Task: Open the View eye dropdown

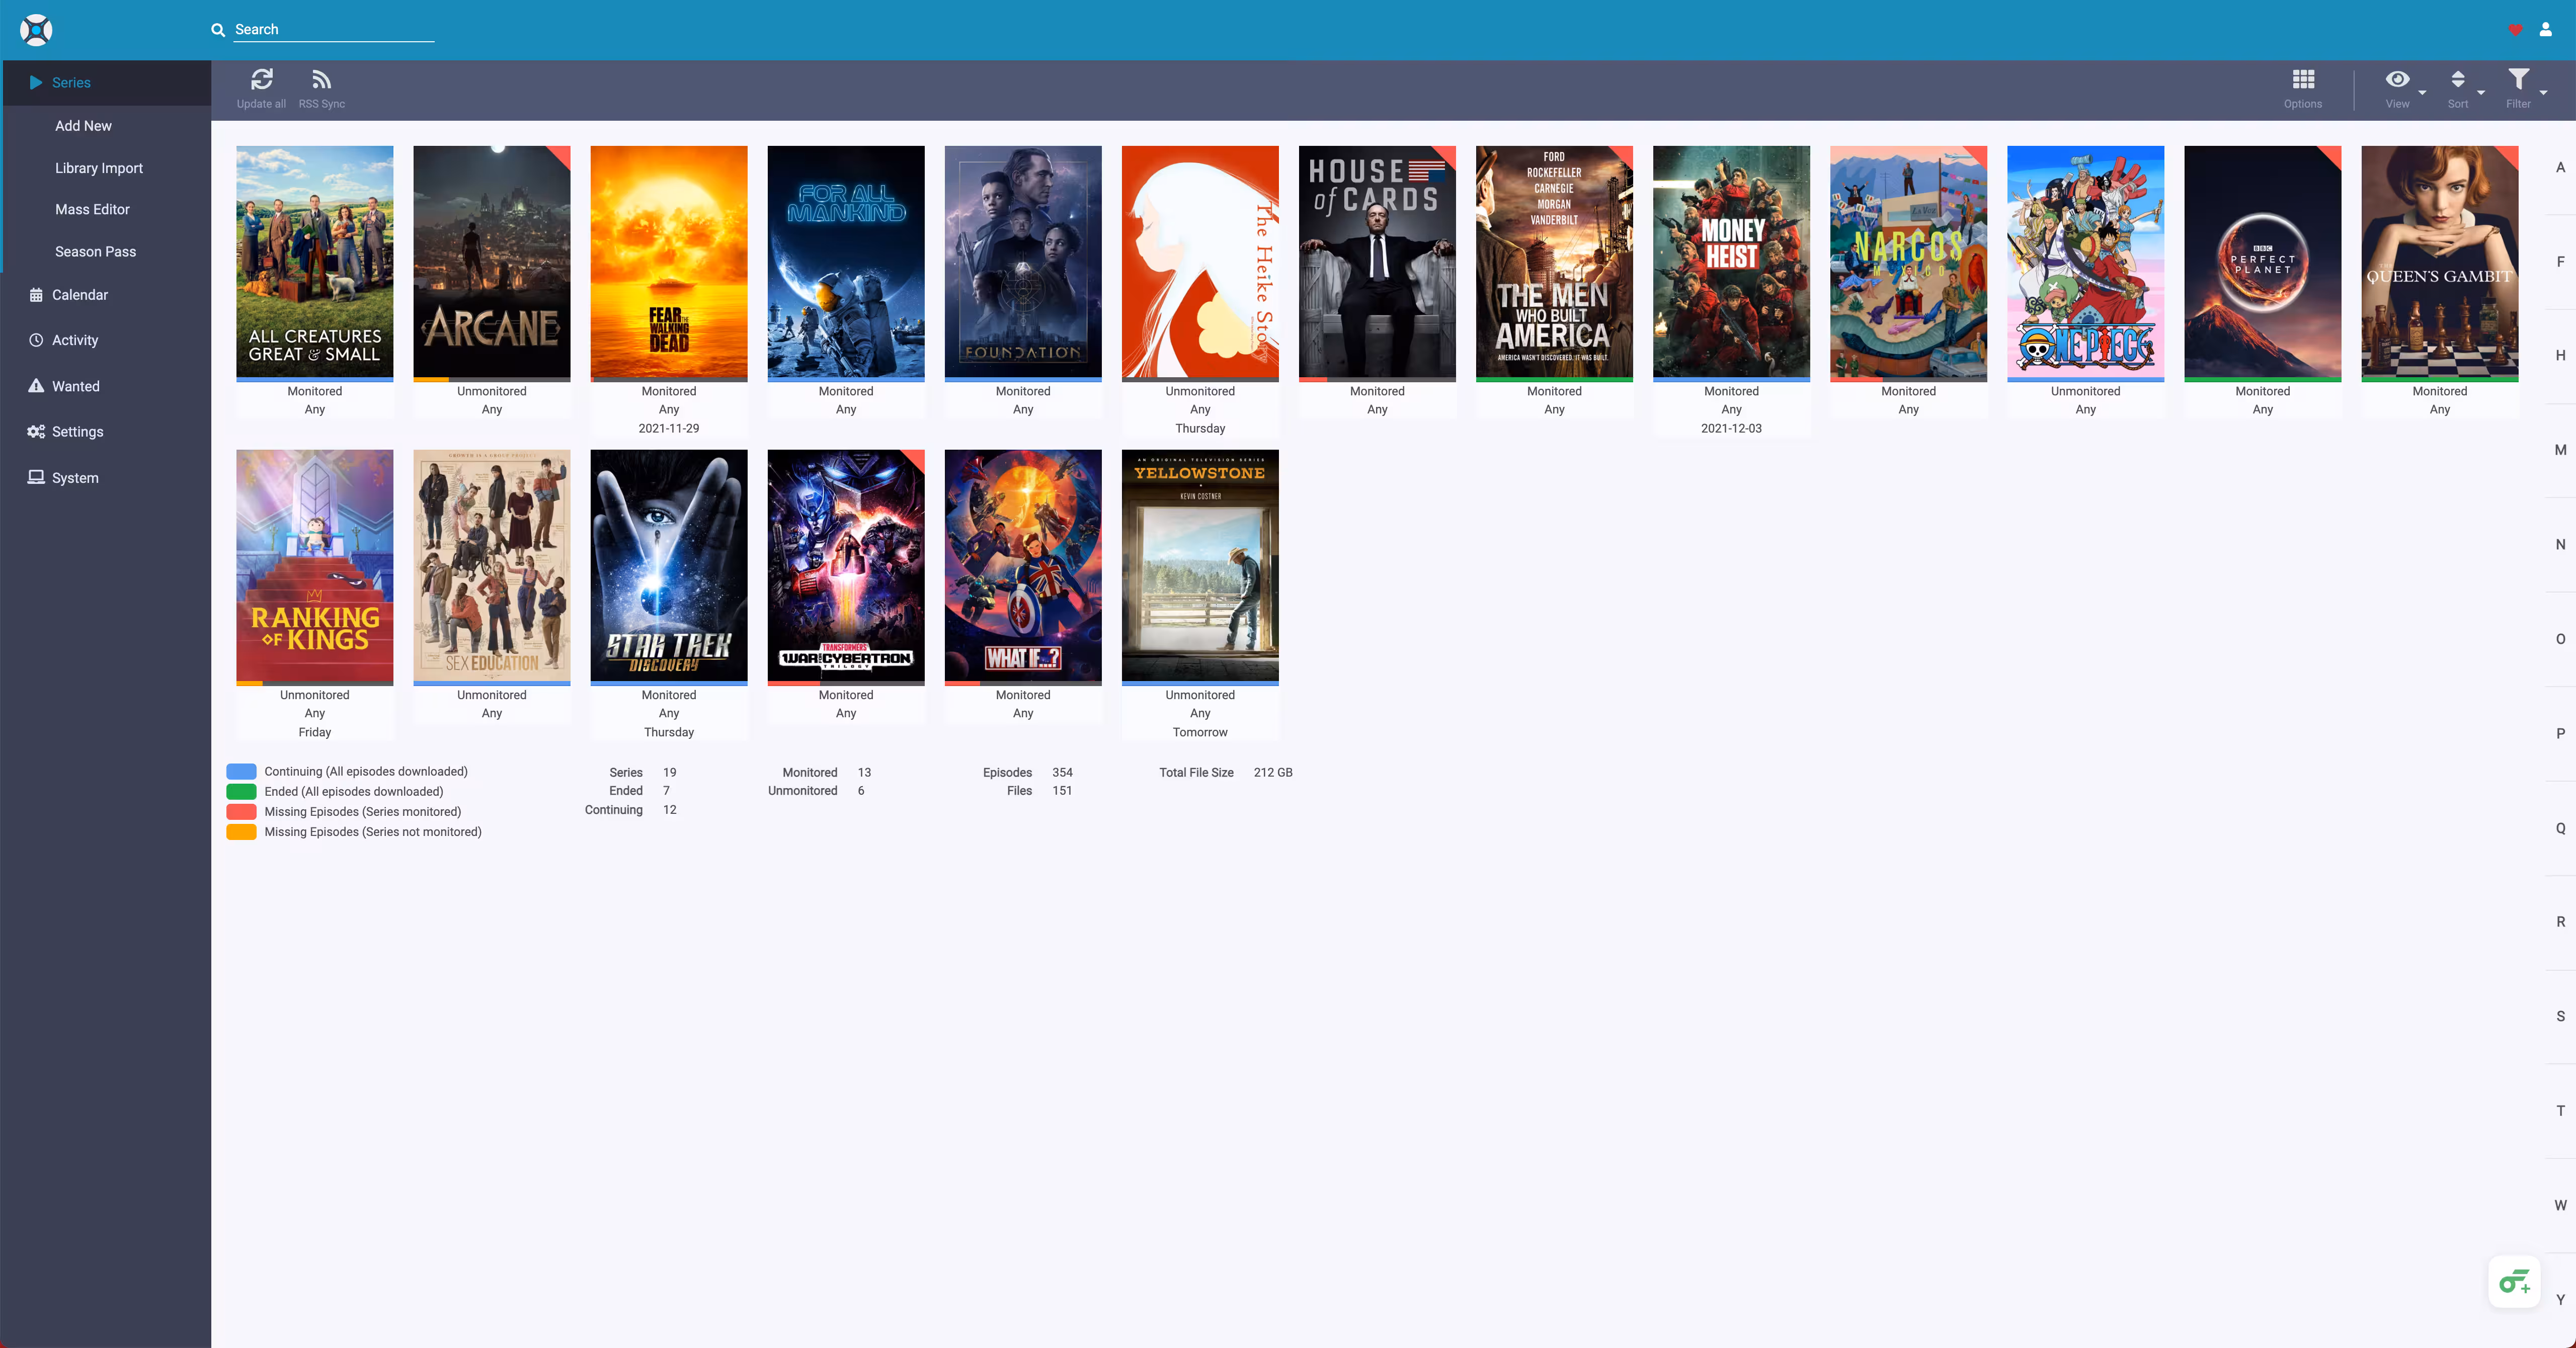Action: (x=2397, y=80)
